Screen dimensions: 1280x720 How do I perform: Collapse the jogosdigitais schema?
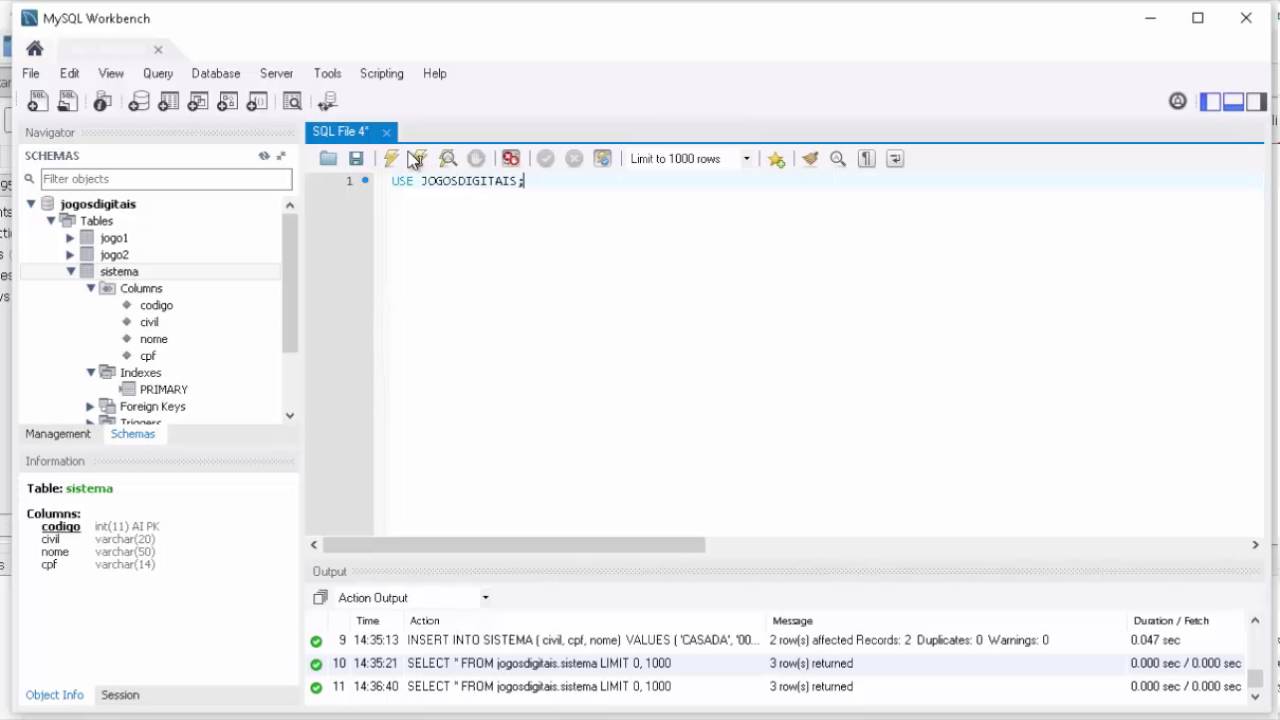click(x=31, y=204)
